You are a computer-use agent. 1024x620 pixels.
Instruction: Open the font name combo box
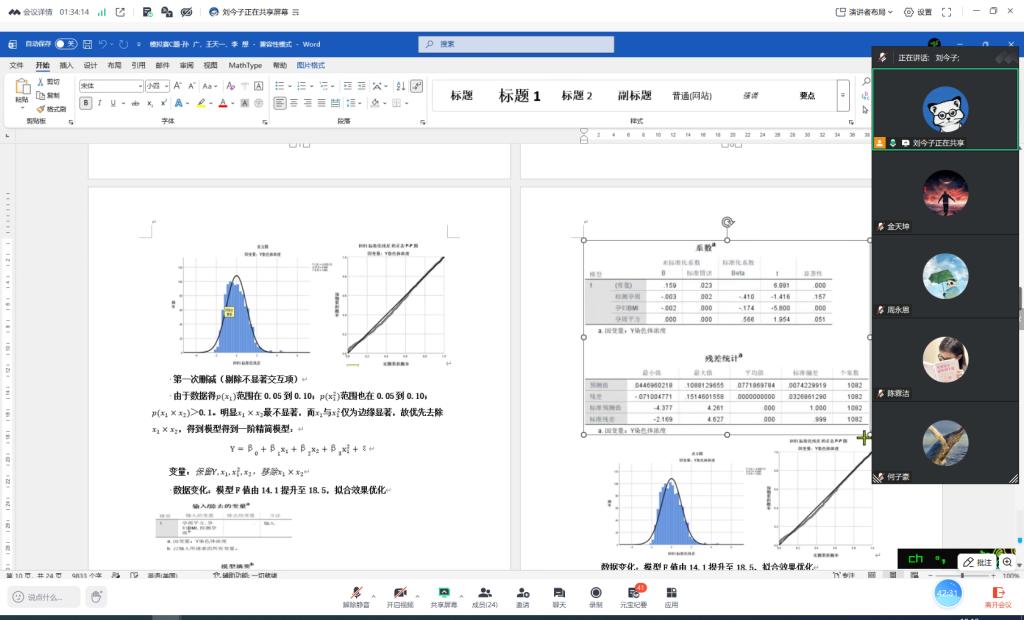pyautogui.click(x=111, y=86)
